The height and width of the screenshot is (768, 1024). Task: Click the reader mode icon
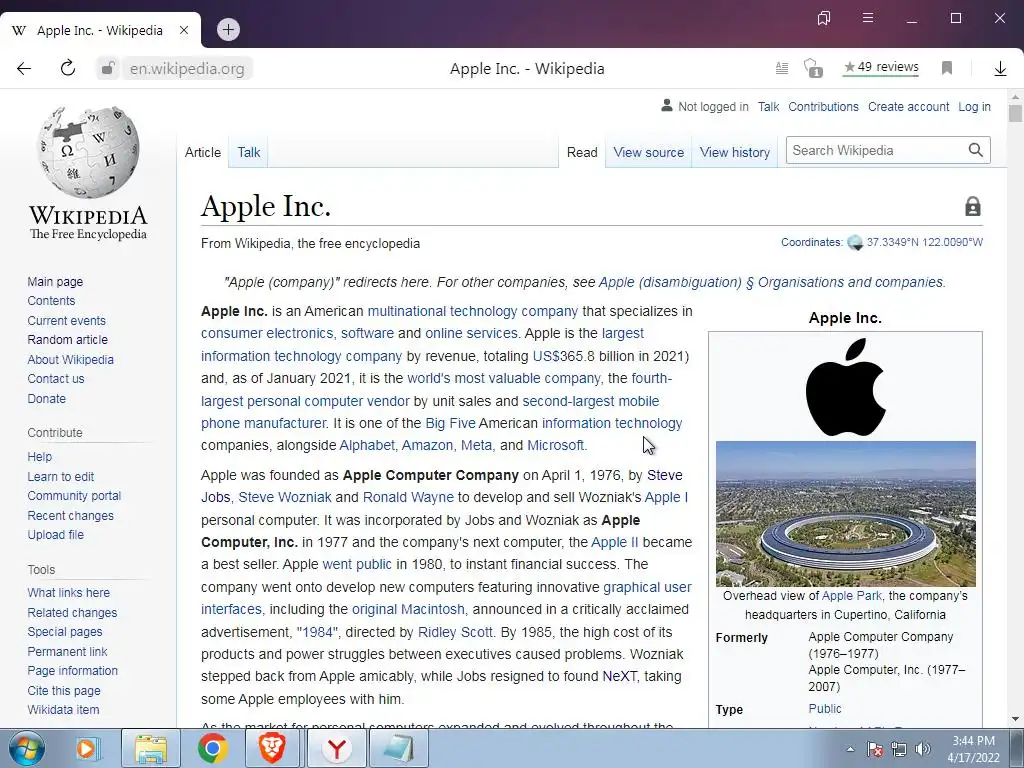pyautogui.click(x=782, y=68)
